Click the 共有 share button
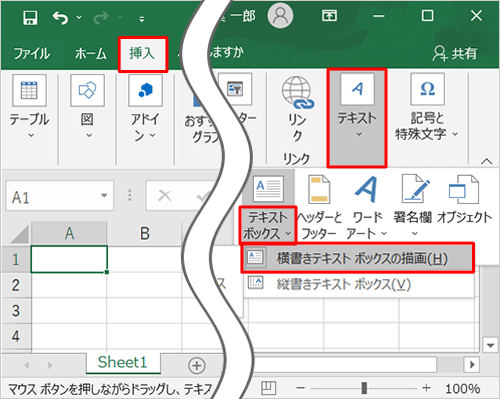 [455, 53]
